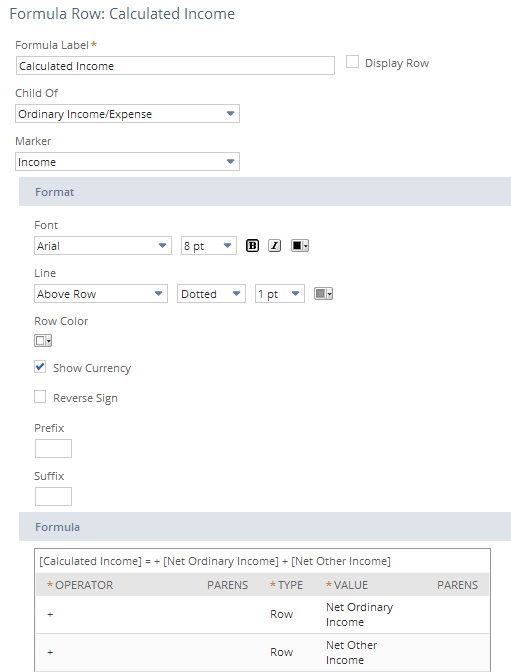Click the Formula Row: Calculated Income title
Viewport: 511px width, 672px height.
click(122, 14)
